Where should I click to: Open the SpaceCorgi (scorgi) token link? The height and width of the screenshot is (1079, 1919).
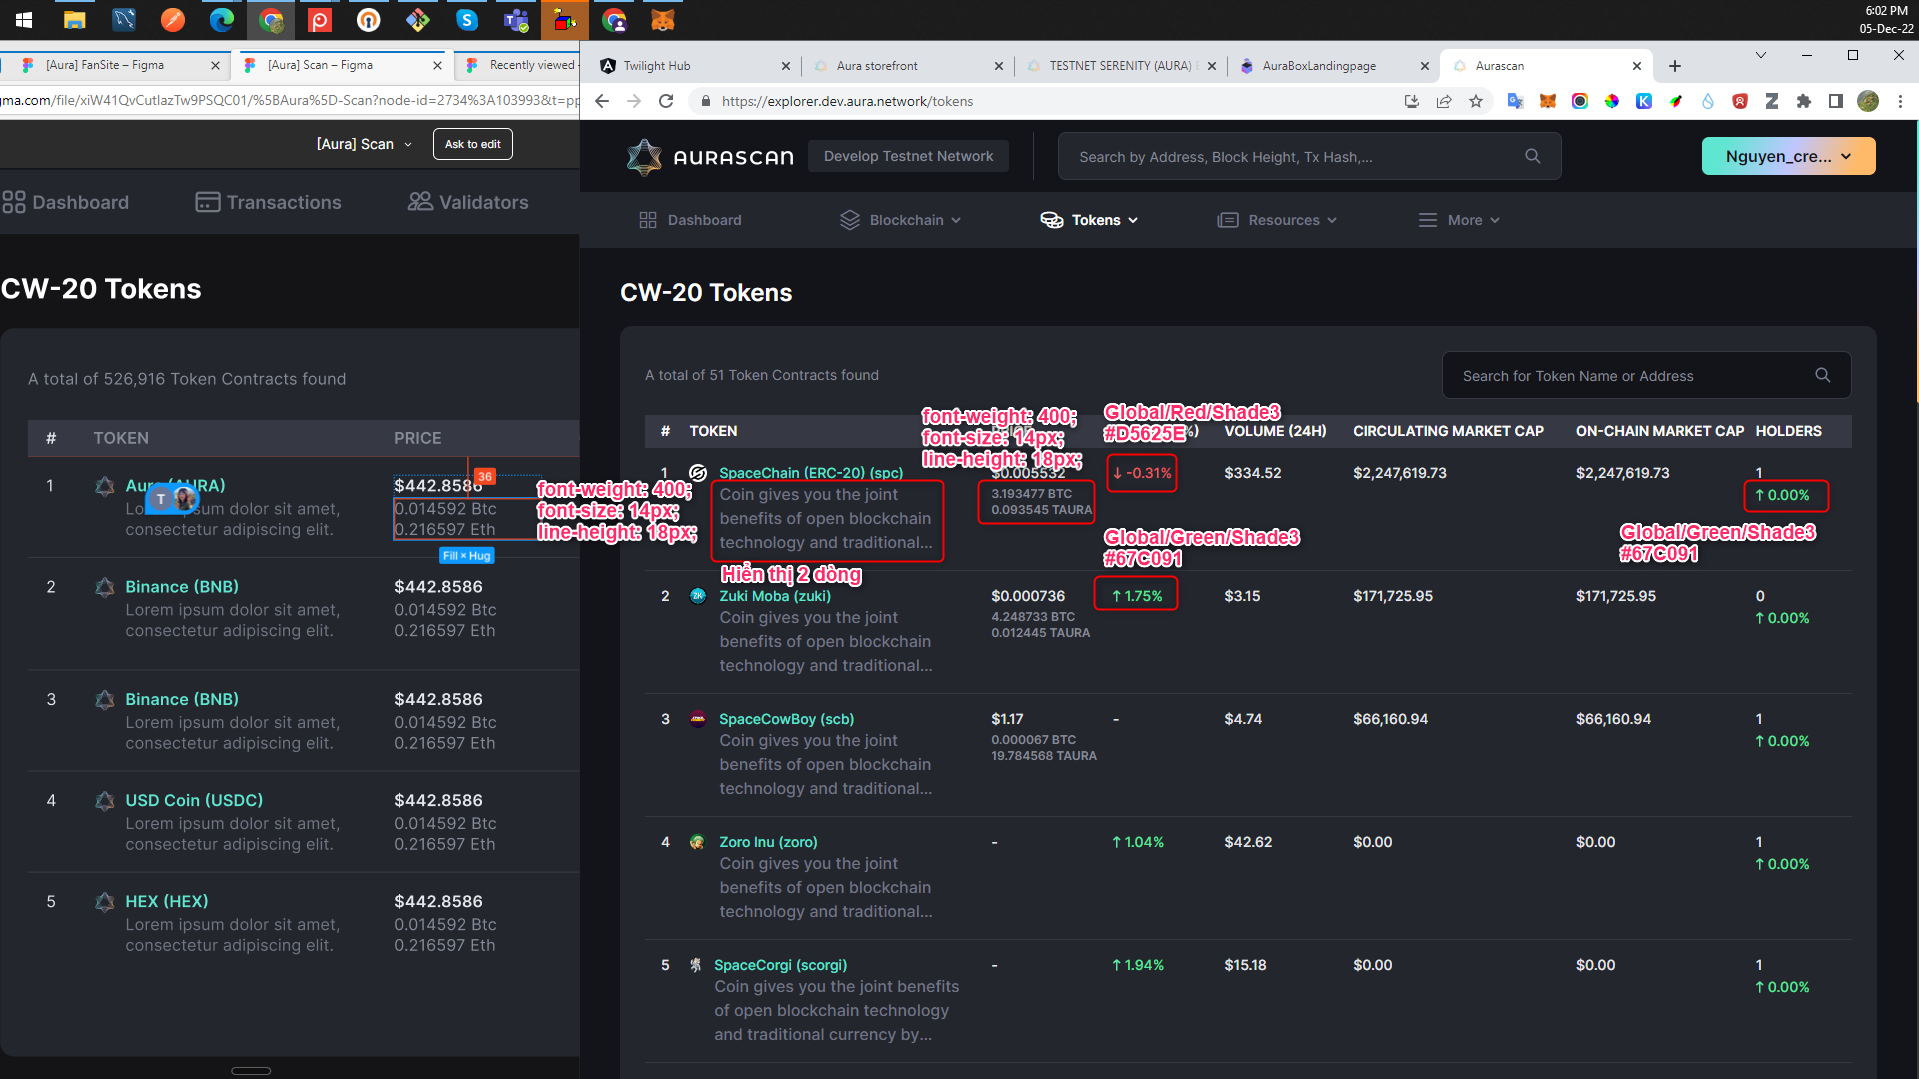[x=780, y=965]
